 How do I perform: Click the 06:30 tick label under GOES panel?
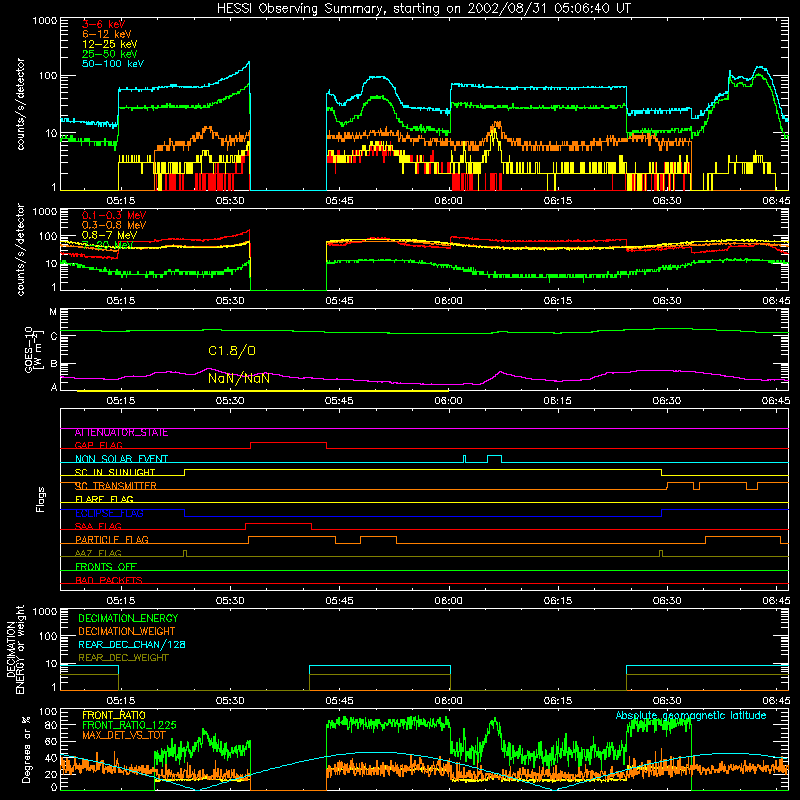point(667,401)
